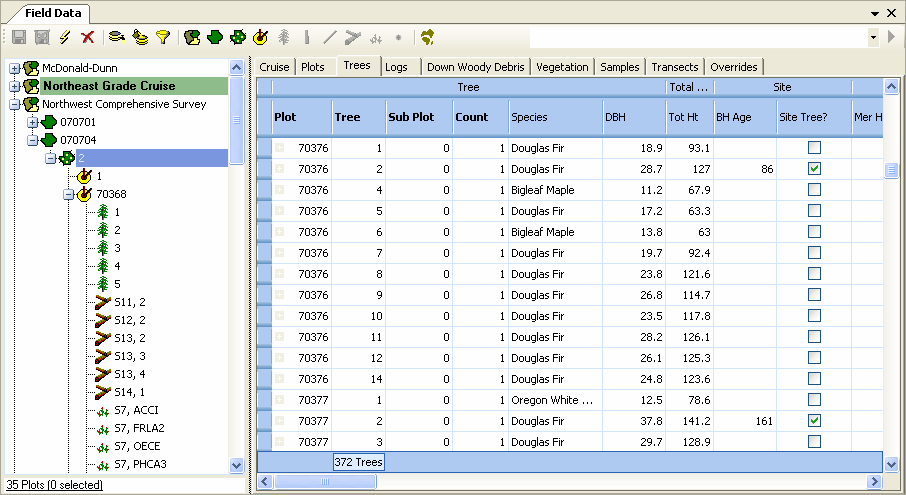Click the filter funnel icon
906x495 pixels.
(x=164, y=38)
